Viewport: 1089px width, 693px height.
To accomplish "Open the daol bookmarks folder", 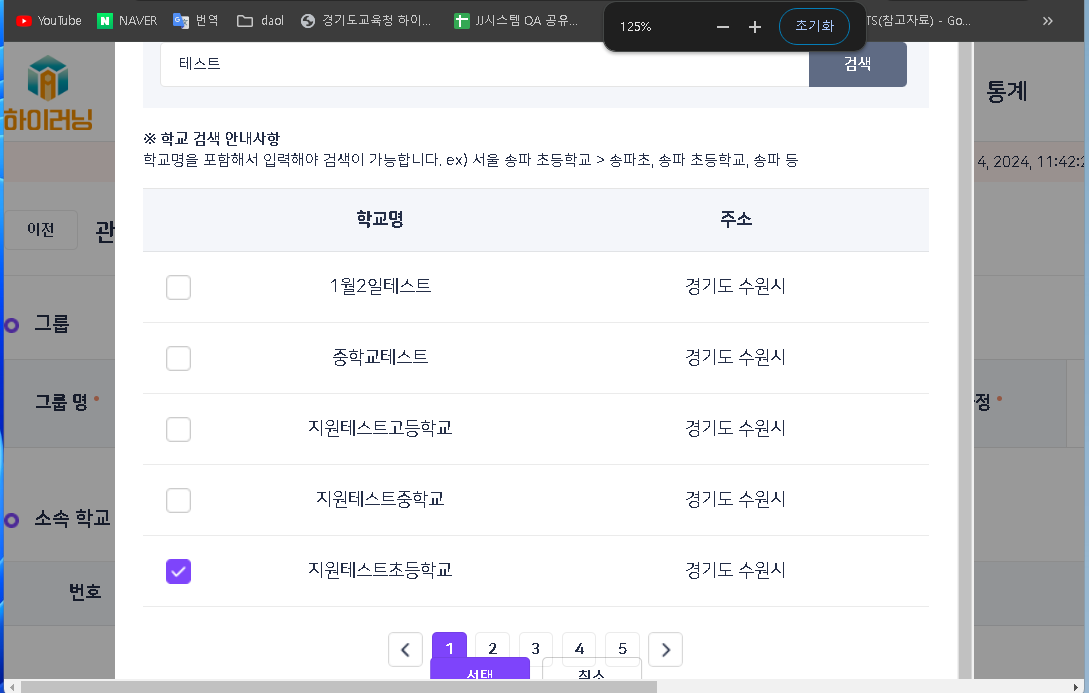I will click(x=260, y=20).
